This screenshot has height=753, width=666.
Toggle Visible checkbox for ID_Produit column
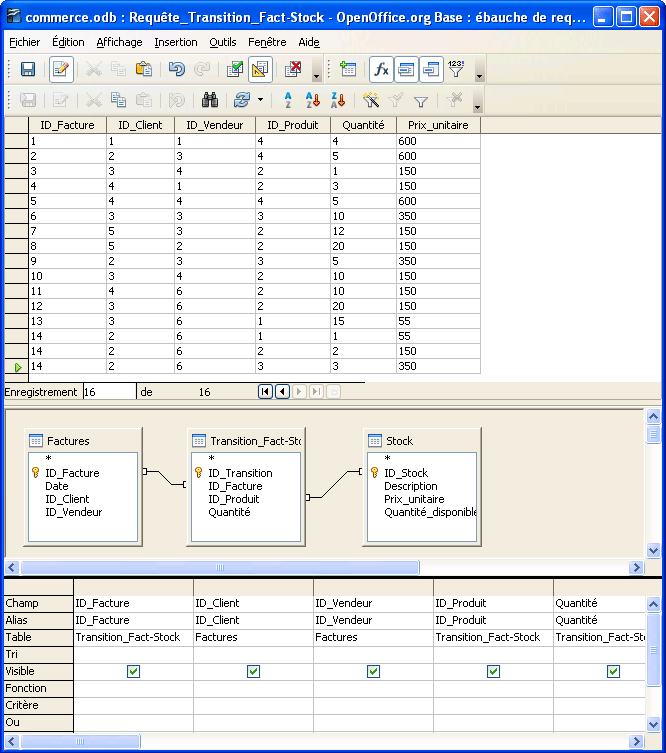tap(493, 672)
